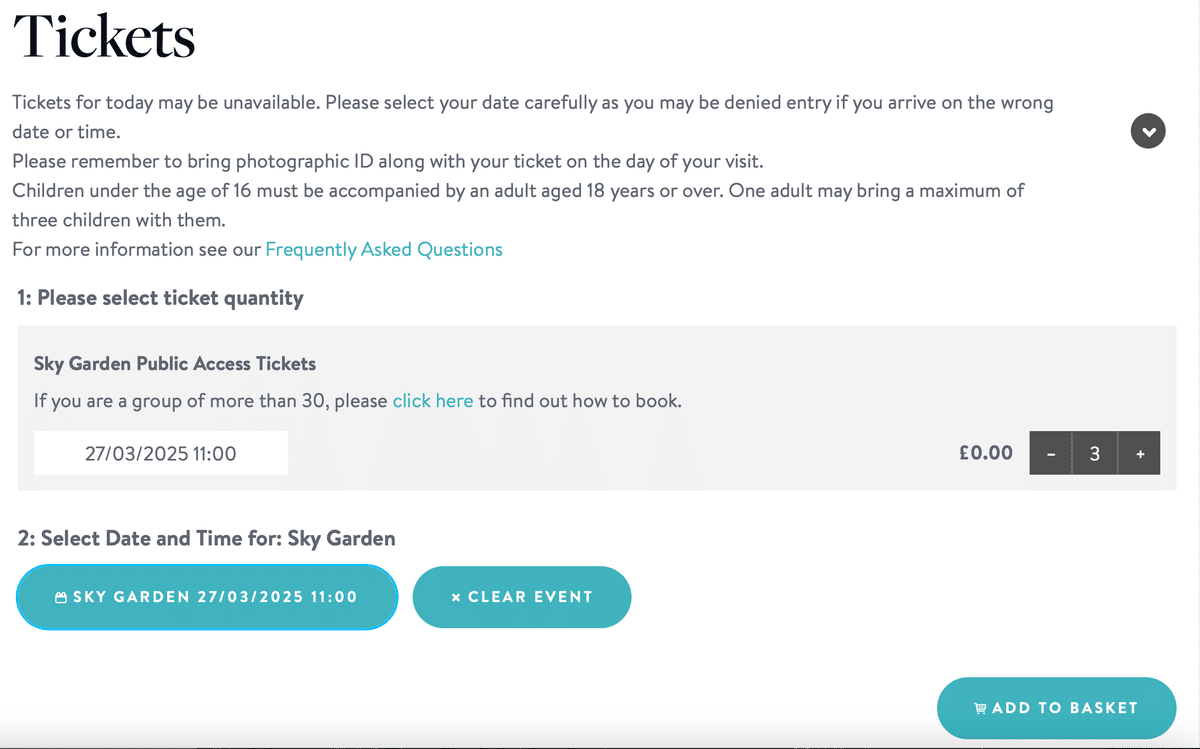The width and height of the screenshot is (1200, 749).
Task: Expand the ticket information chevron circle
Action: (1148, 131)
